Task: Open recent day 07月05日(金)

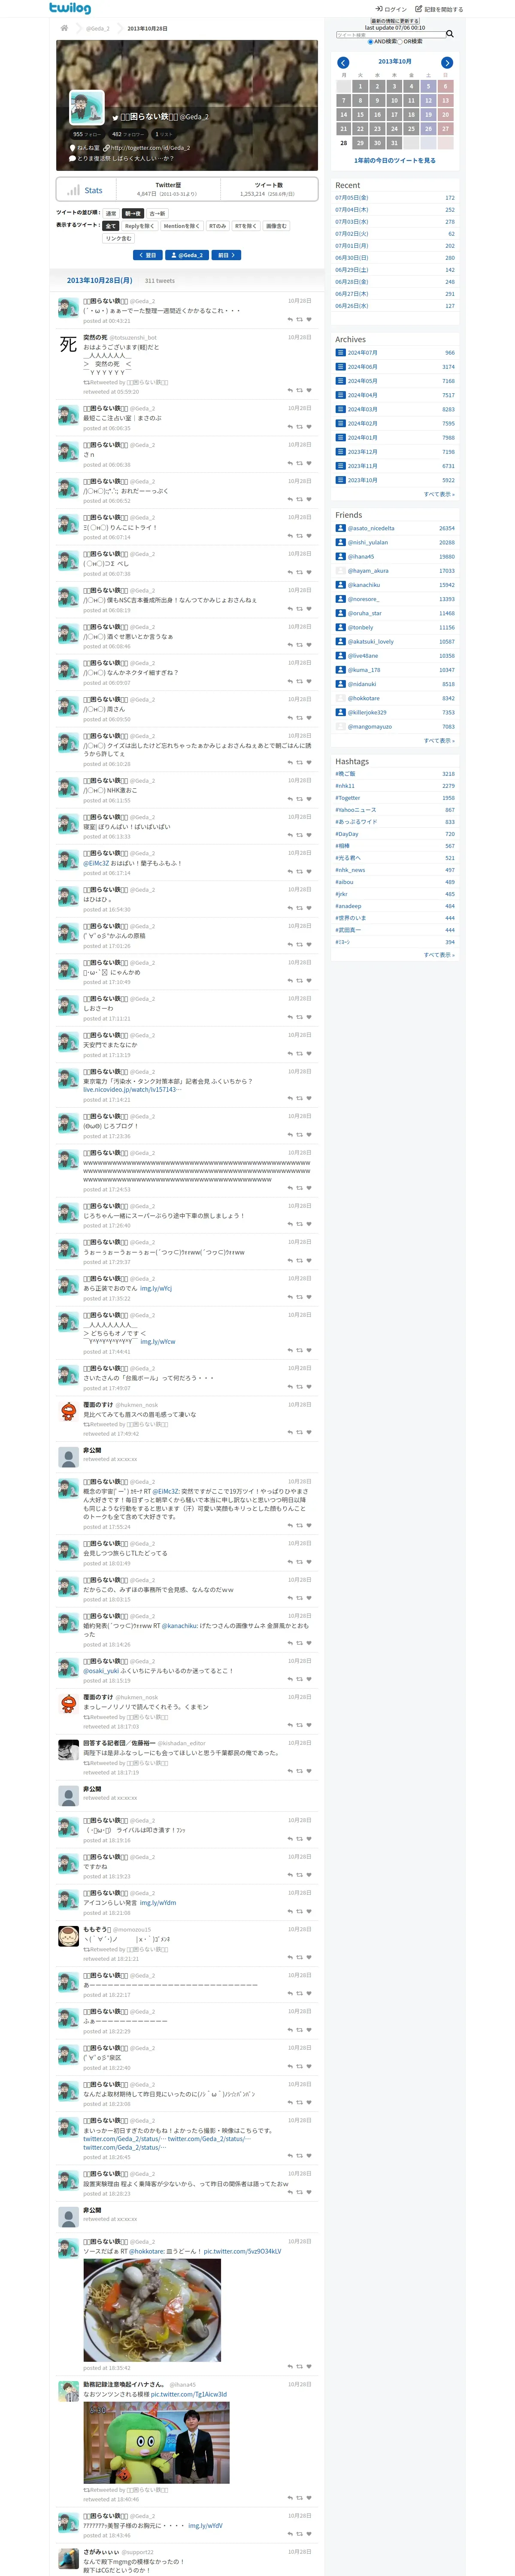Action: point(352,198)
